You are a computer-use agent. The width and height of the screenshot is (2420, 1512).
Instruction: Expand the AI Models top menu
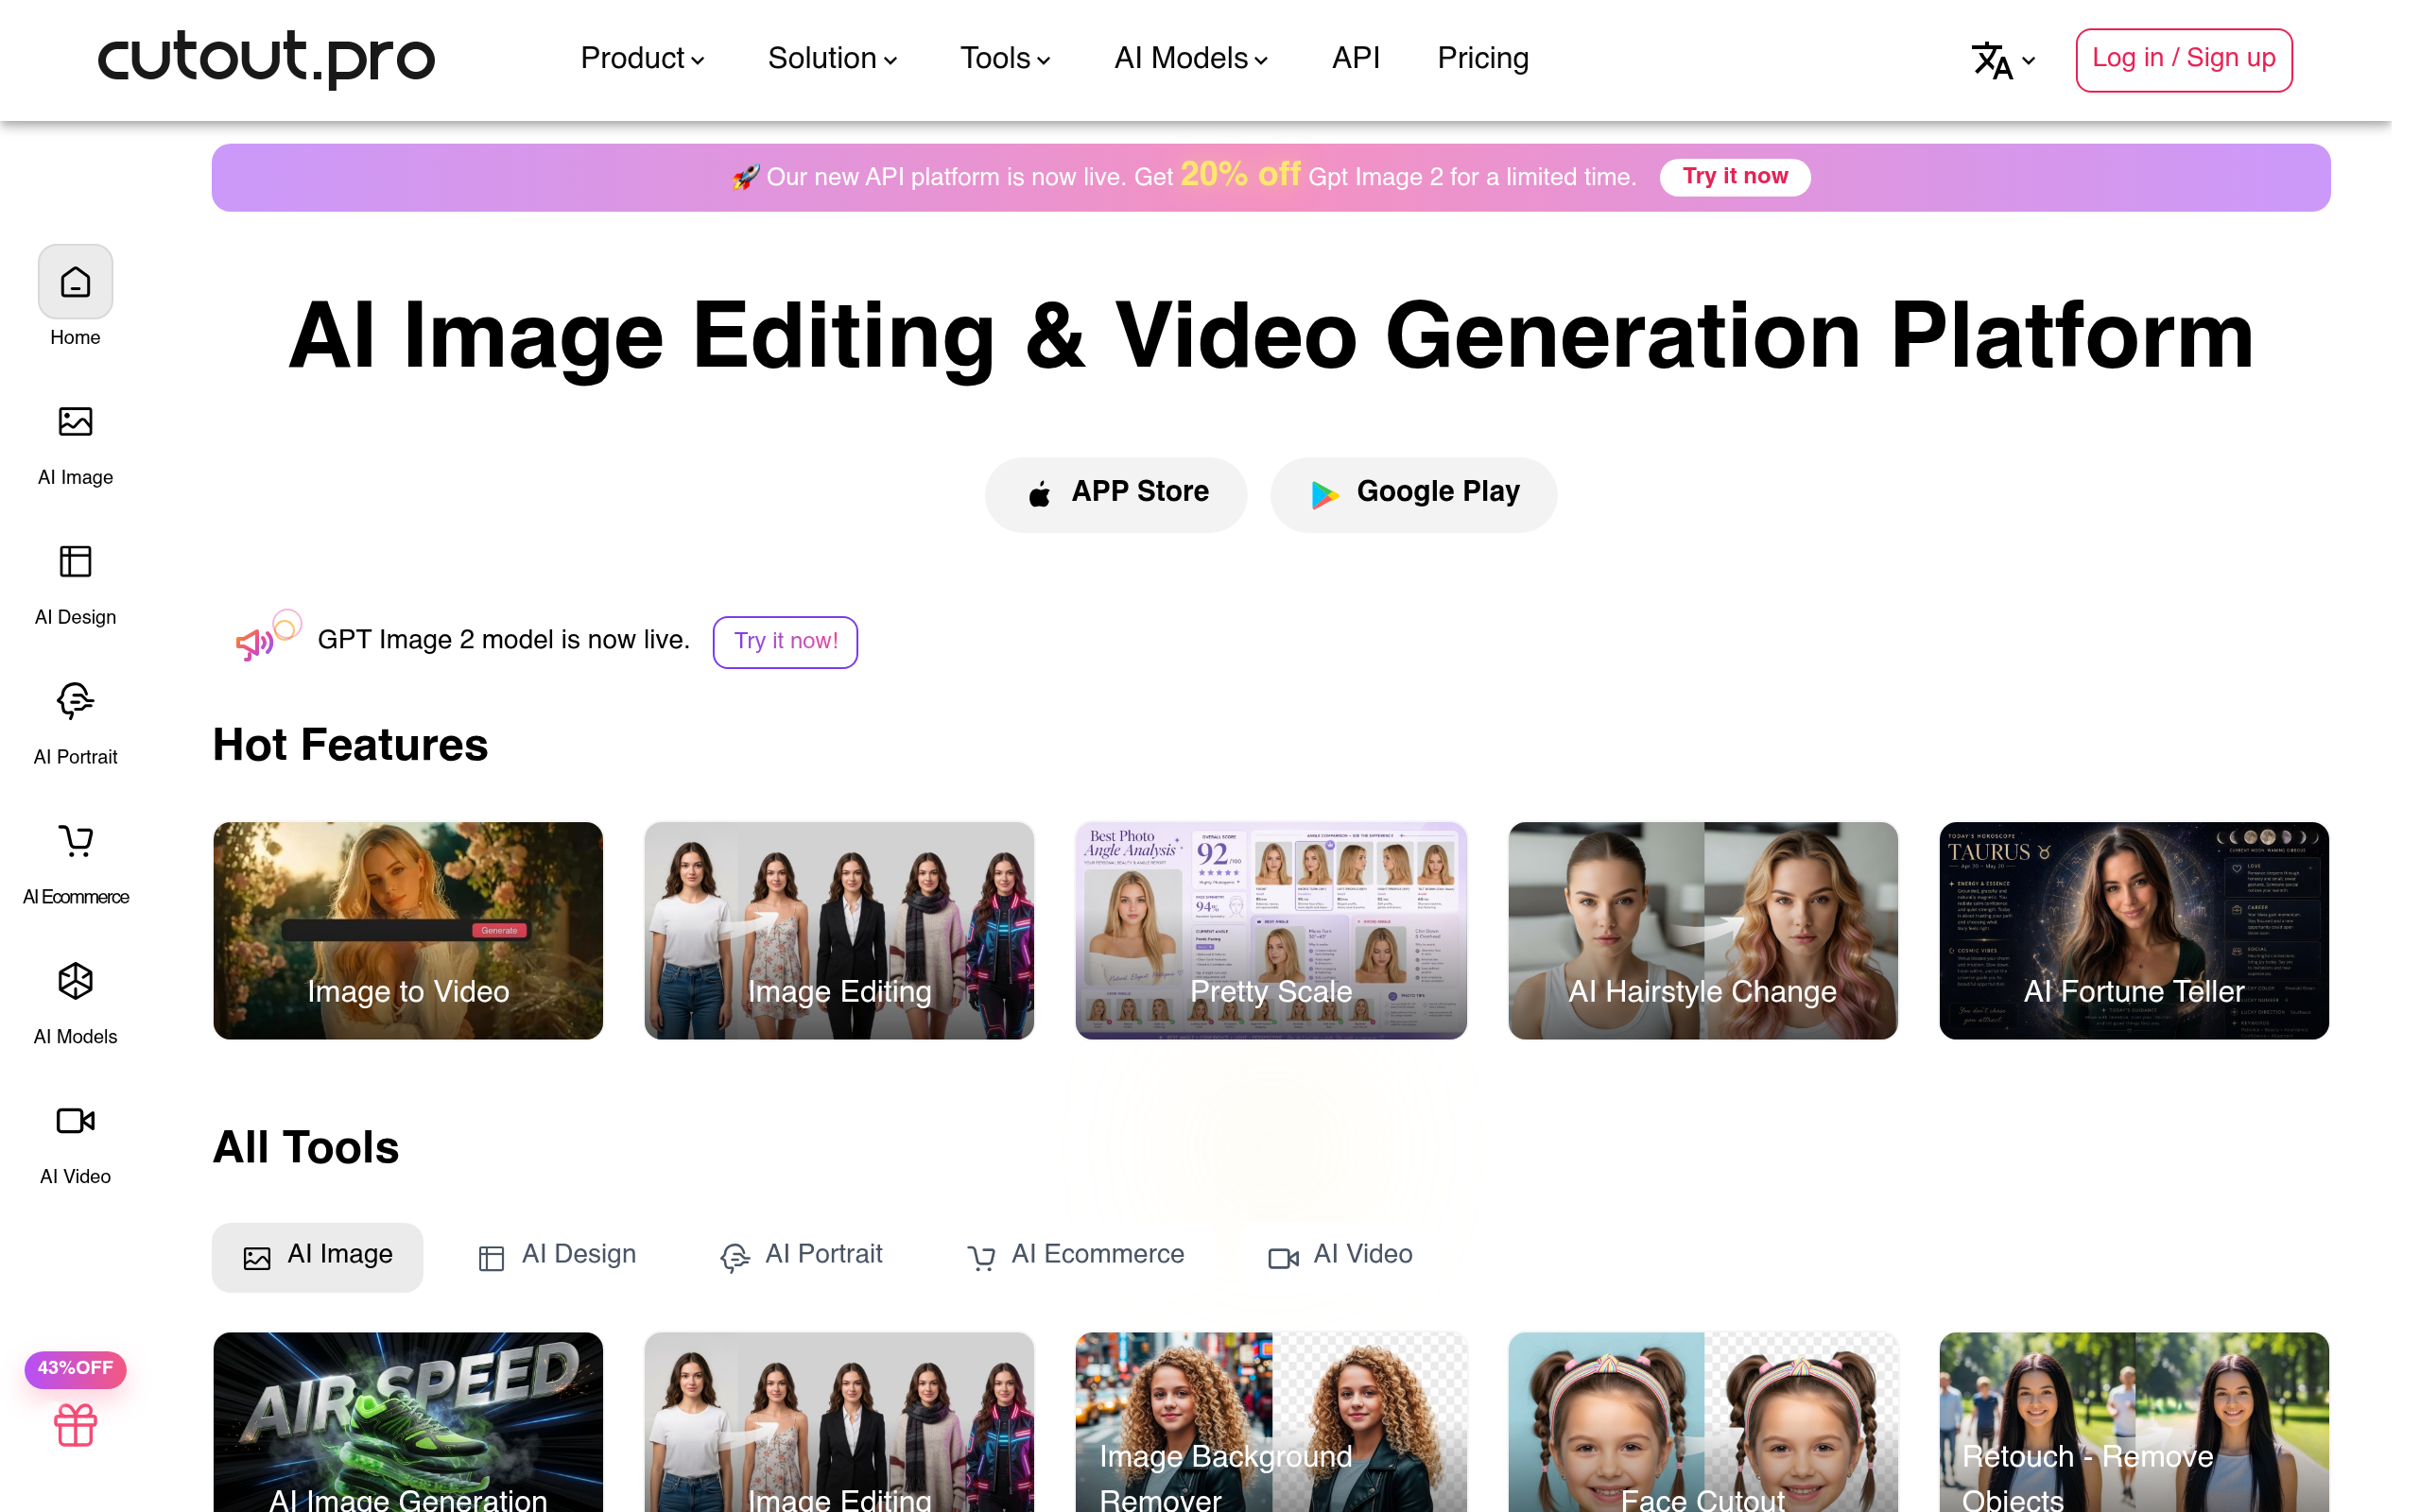click(x=1190, y=59)
